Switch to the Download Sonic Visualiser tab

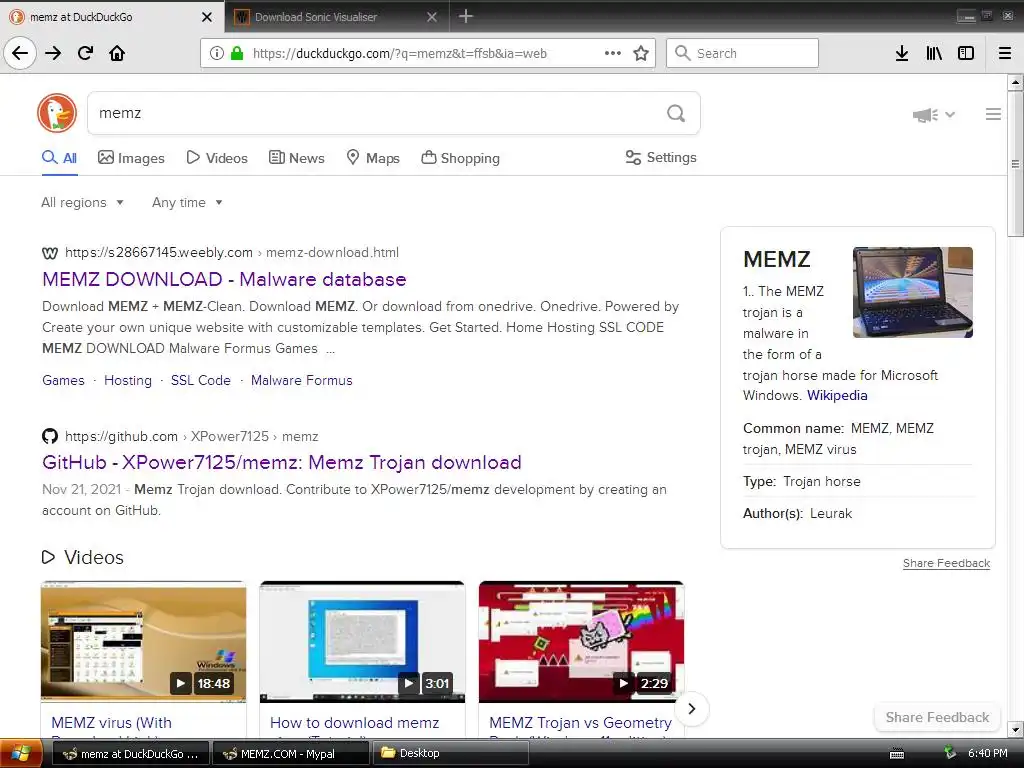tap(336, 17)
